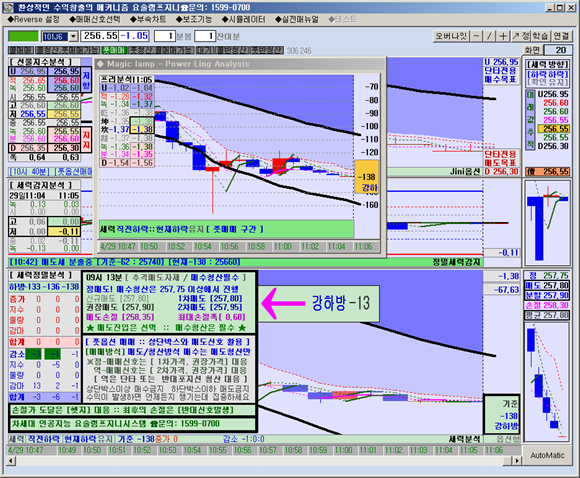Click the 학습 button

(x=540, y=36)
